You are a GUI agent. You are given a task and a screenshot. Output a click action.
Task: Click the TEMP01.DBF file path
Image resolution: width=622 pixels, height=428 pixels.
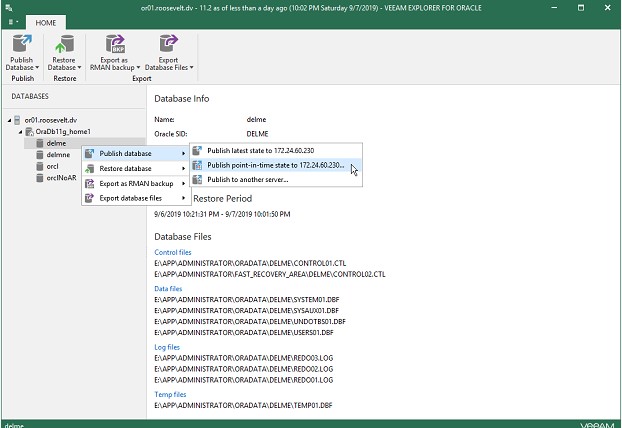(243, 405)
